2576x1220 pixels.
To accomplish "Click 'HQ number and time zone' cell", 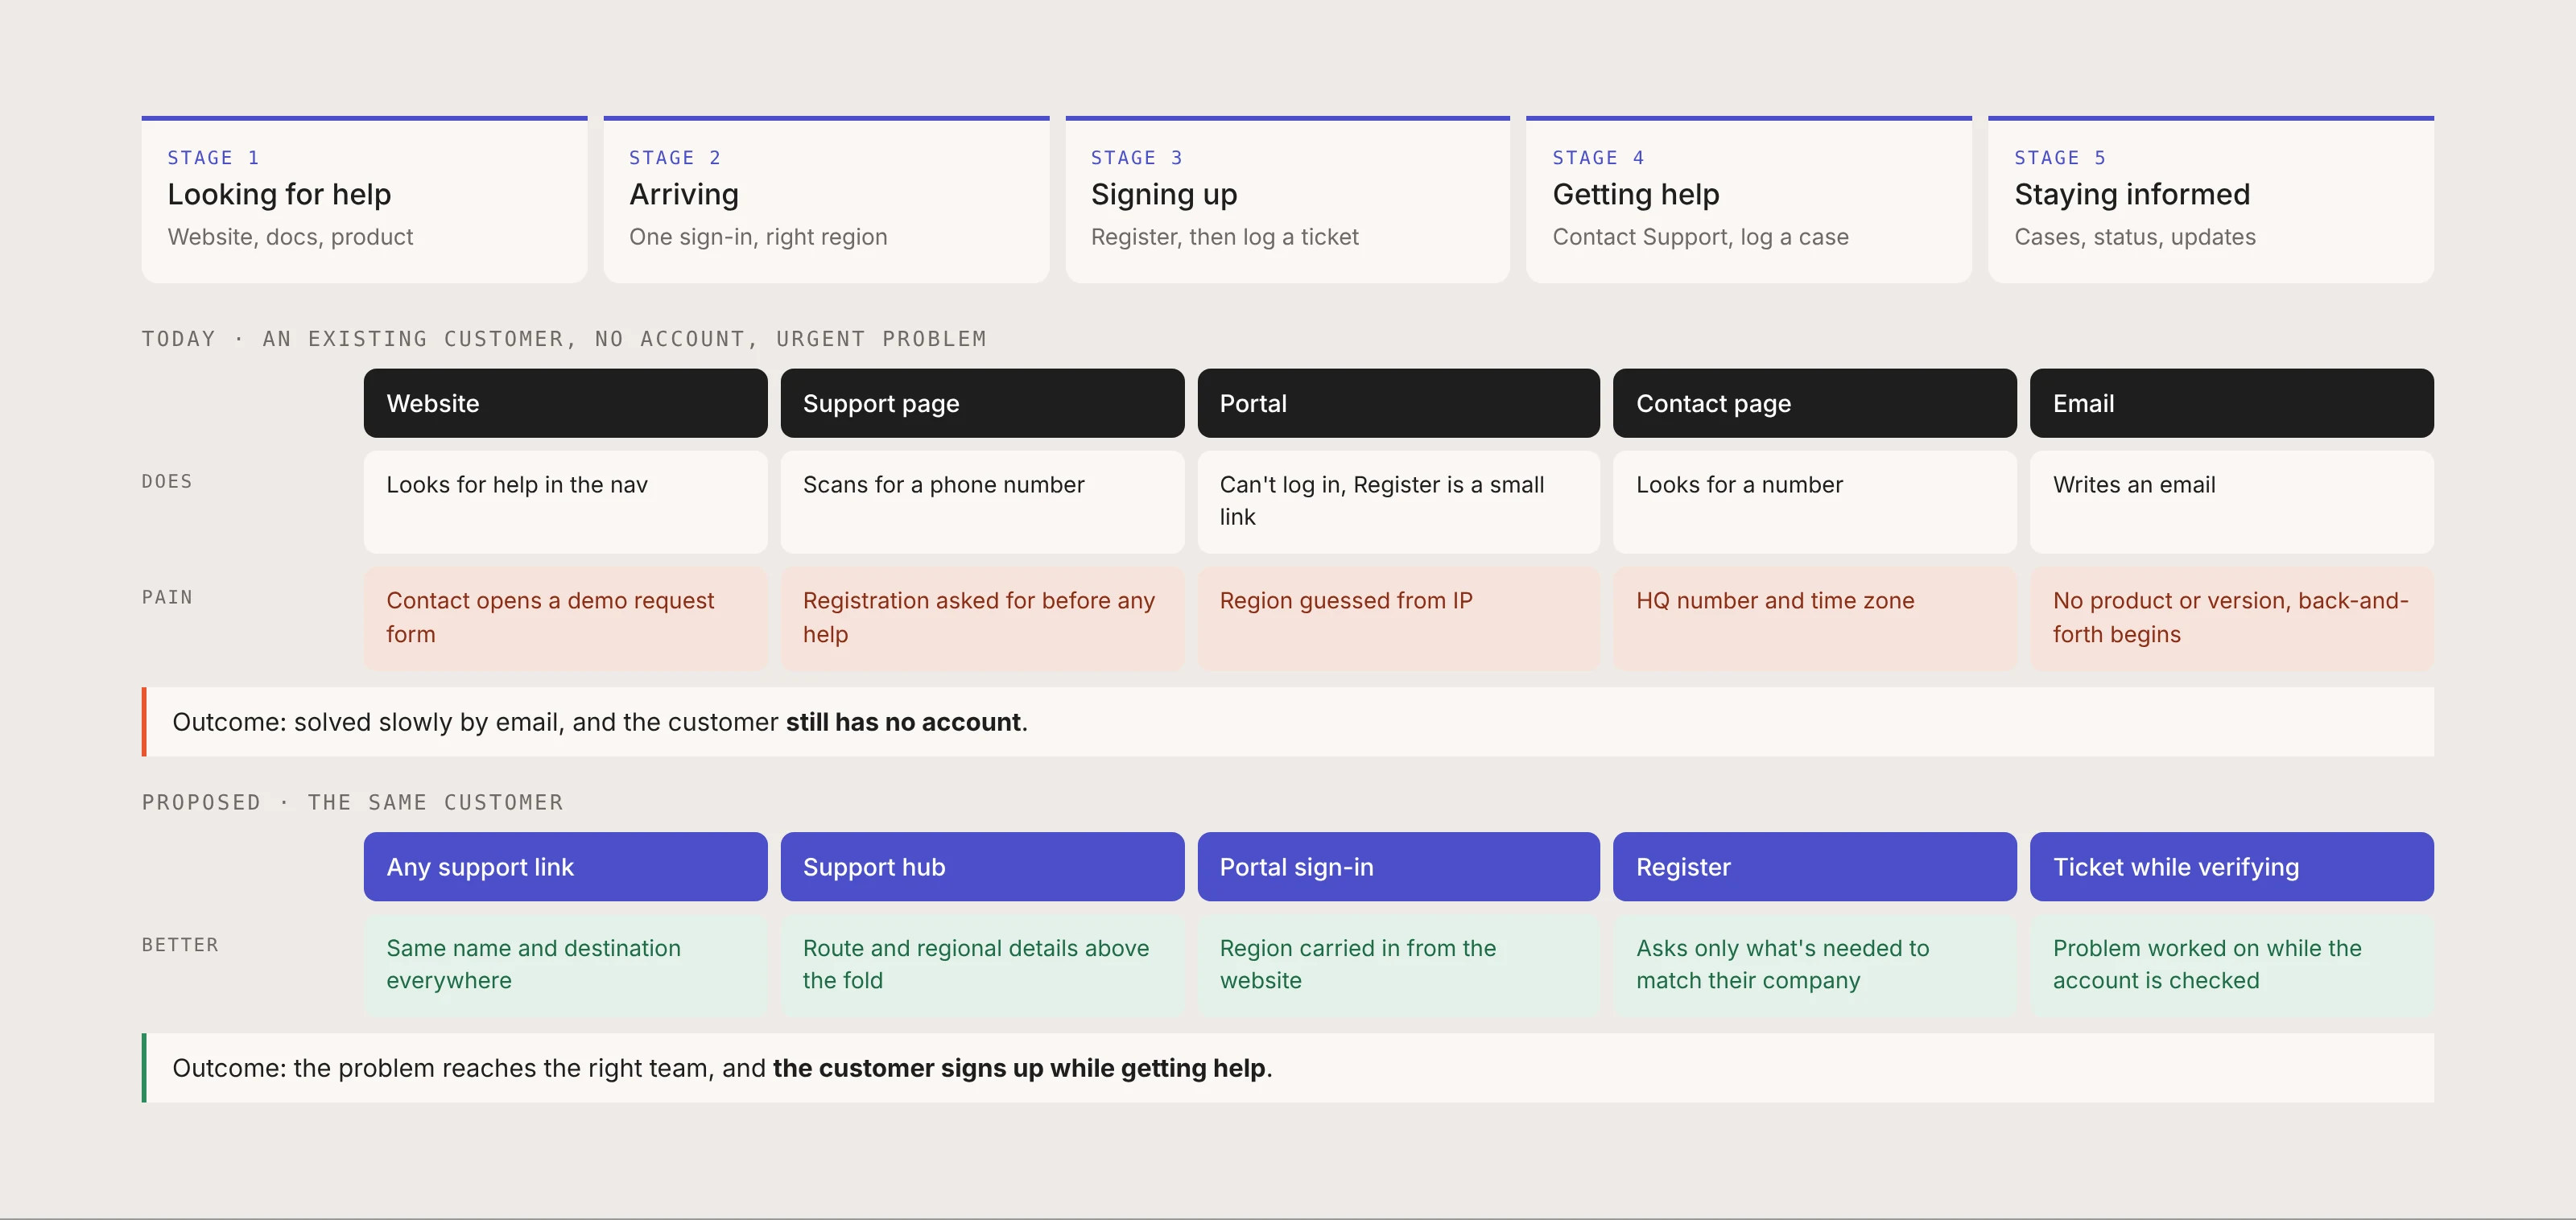I will 1815,618.
